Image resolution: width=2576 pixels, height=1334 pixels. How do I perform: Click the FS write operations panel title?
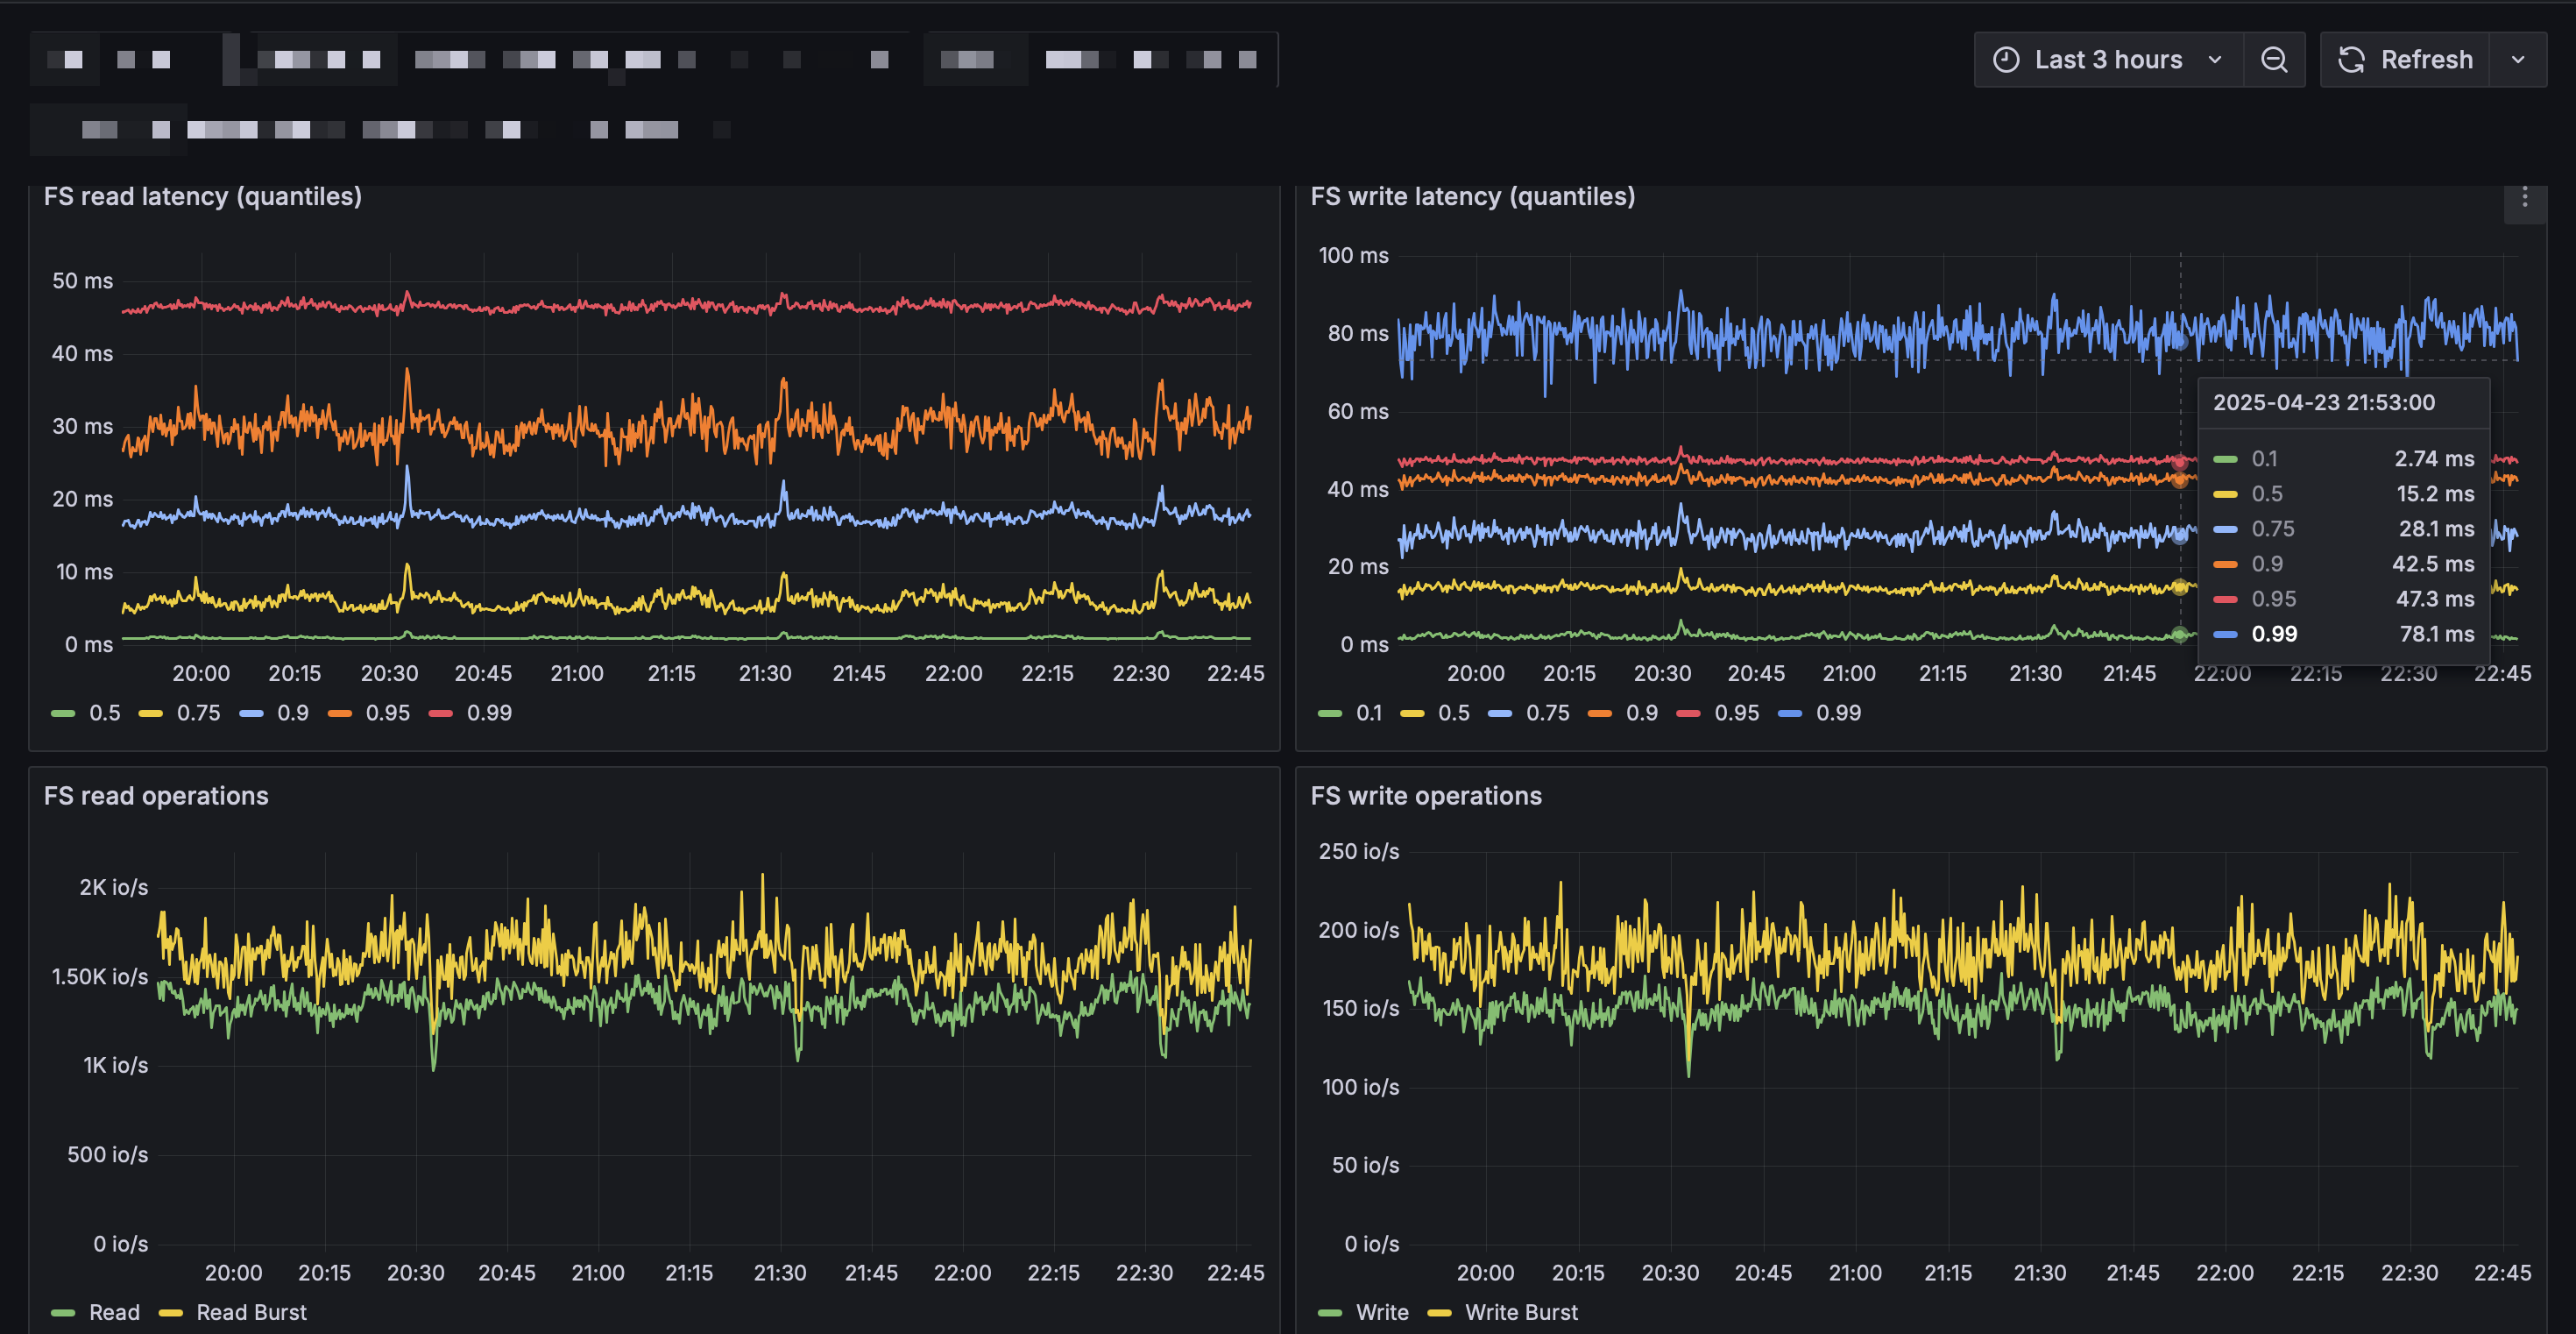(1426, 796)
